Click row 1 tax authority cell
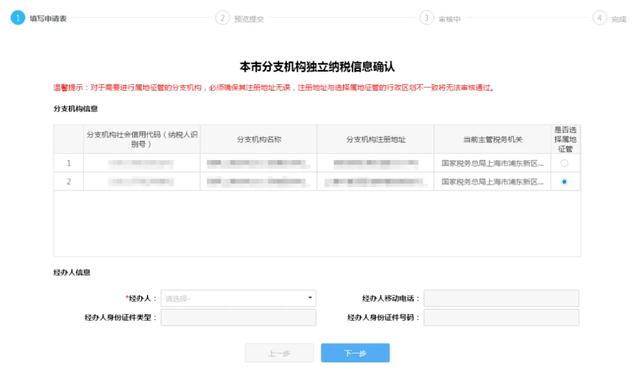The height and width of the screenshot is (373, 640). pyautogui.click(x=492, y=163)
